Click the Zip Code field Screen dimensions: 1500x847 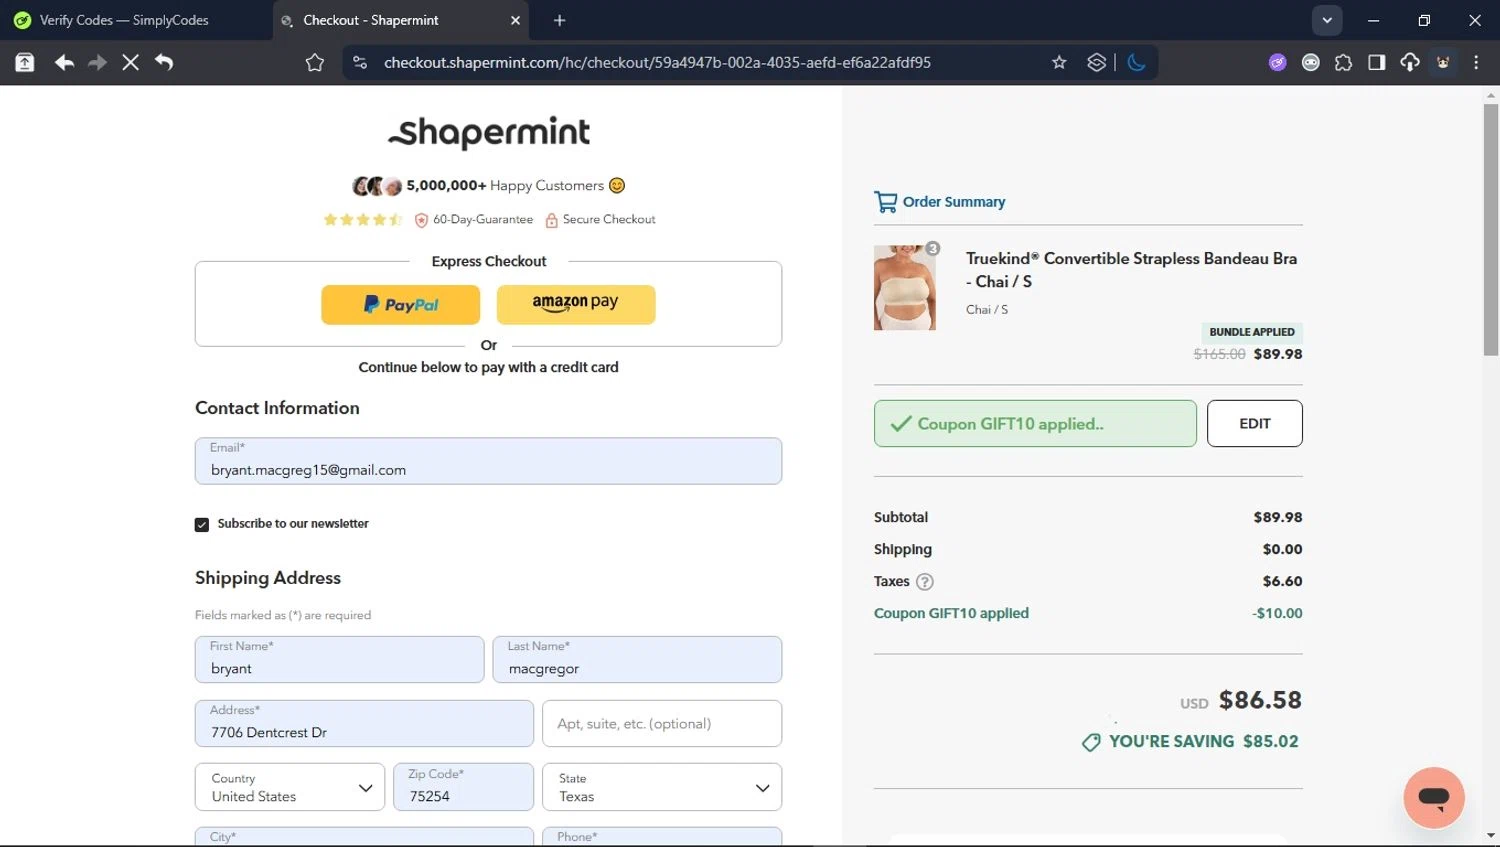(x=463, y=787)
